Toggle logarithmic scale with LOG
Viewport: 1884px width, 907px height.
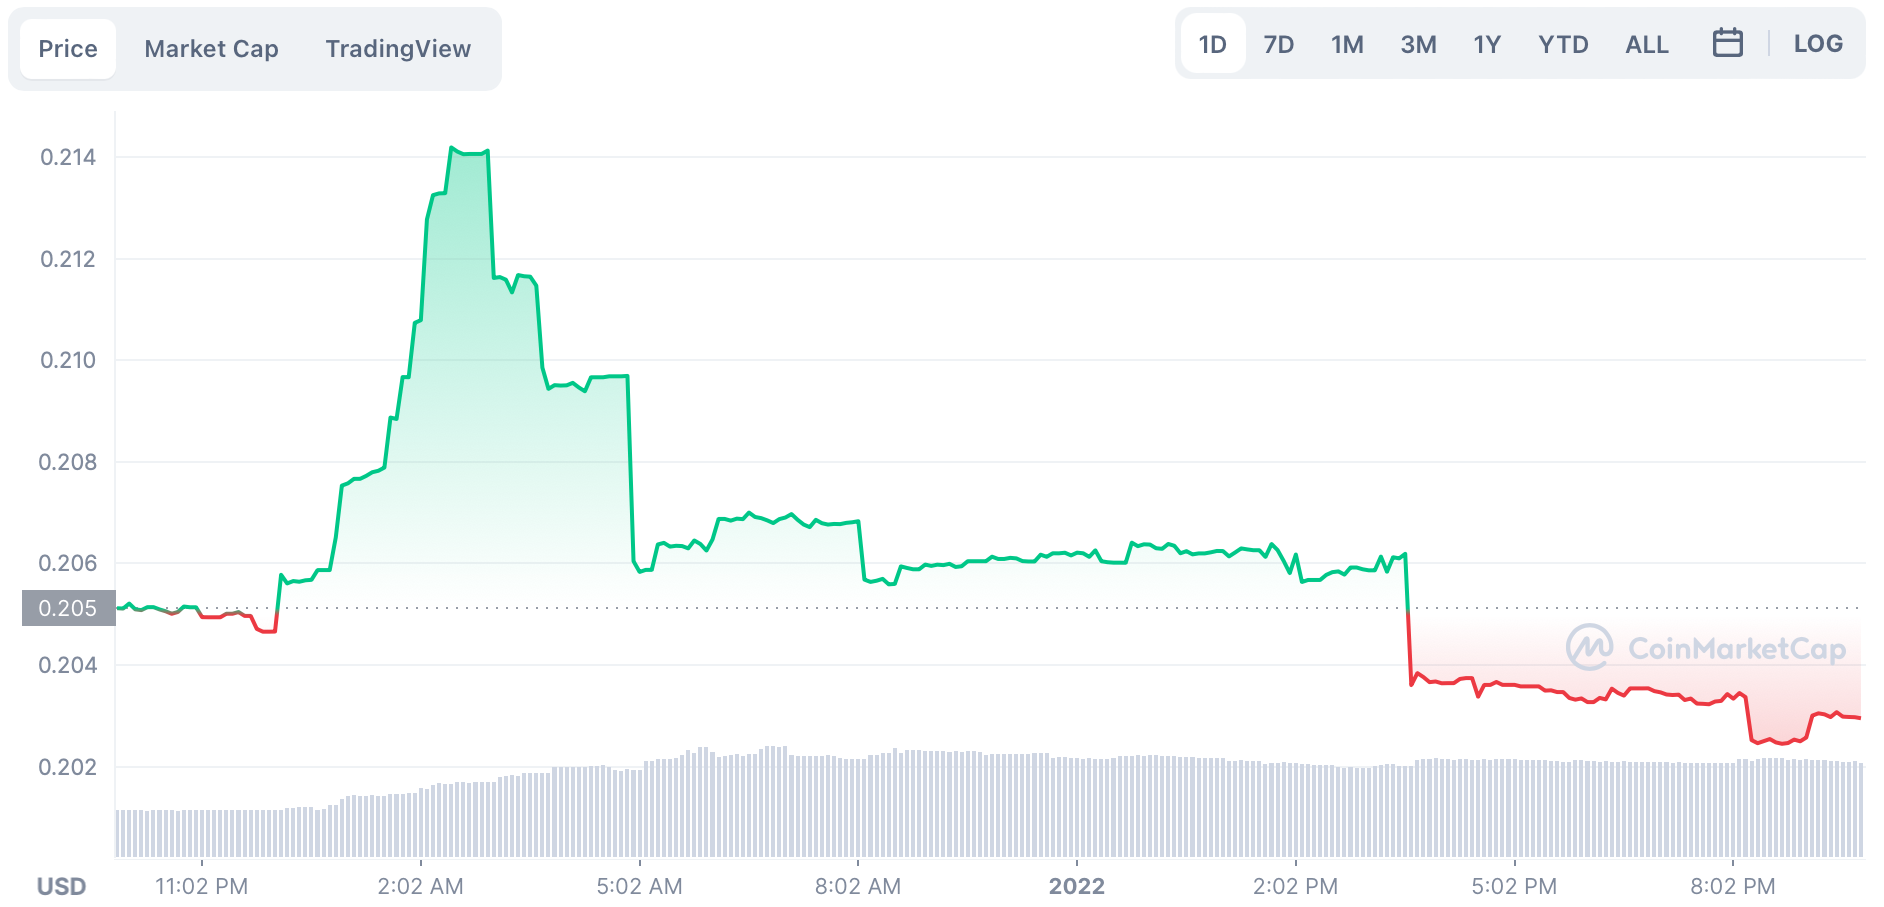[x=1818, y=43]
